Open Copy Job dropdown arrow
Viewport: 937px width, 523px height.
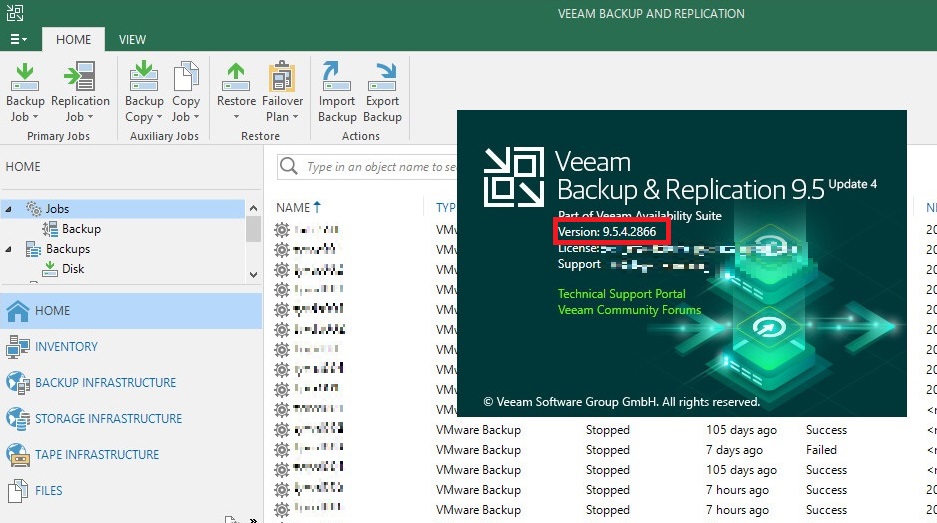click(196, 117)
